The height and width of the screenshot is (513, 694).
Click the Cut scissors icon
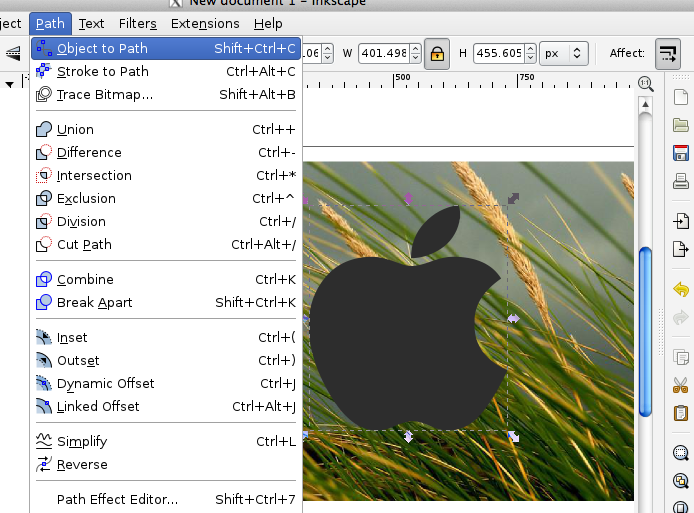[x=681, y=385]
